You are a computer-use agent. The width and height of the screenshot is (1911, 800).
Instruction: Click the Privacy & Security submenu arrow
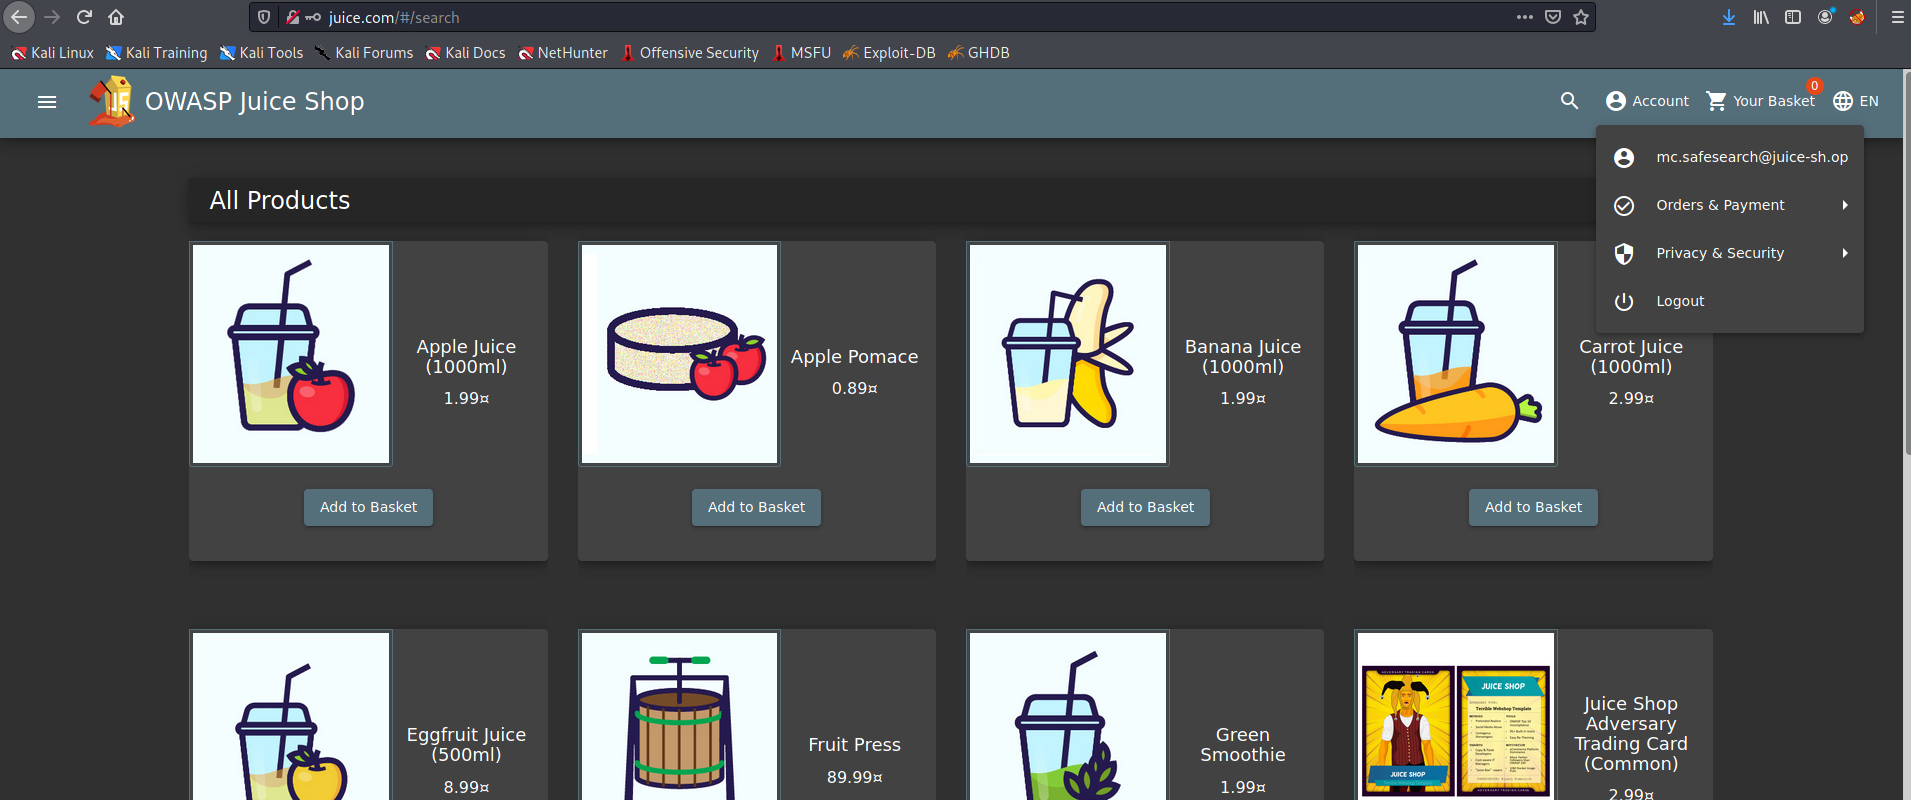(x=1845, y=253)
